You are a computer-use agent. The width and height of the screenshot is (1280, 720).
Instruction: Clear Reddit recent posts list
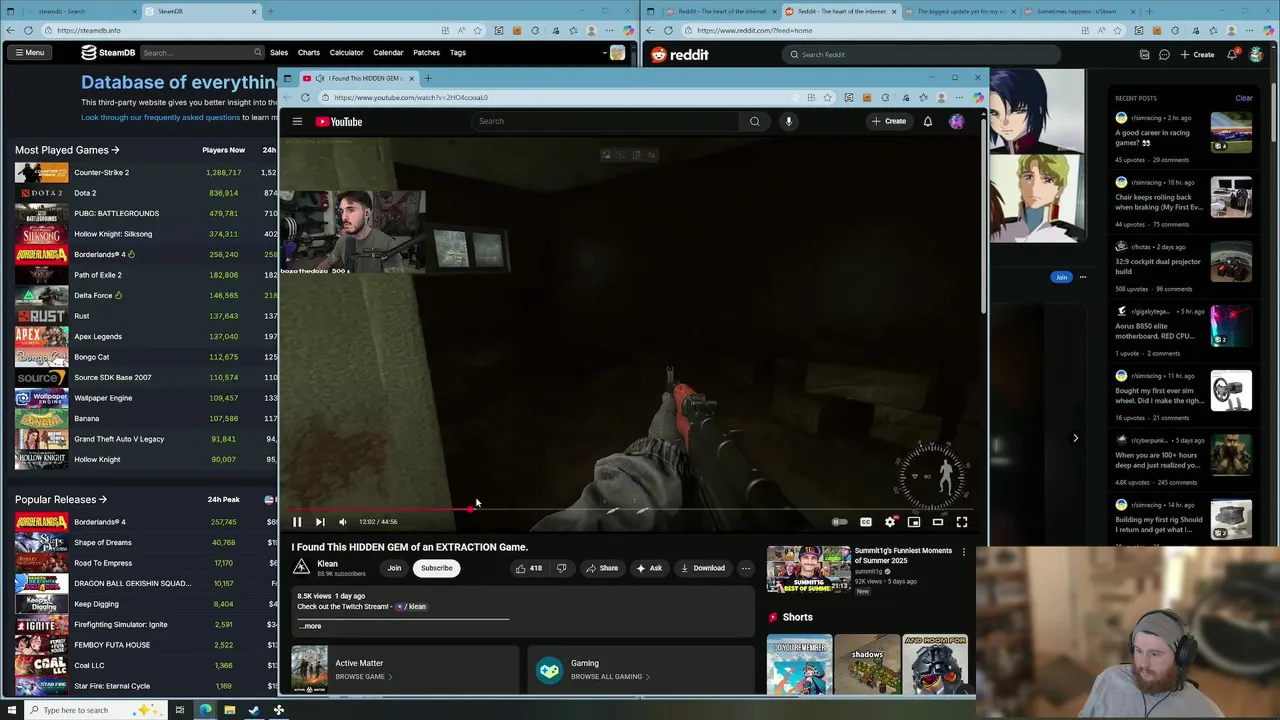tap(1244, 98)
